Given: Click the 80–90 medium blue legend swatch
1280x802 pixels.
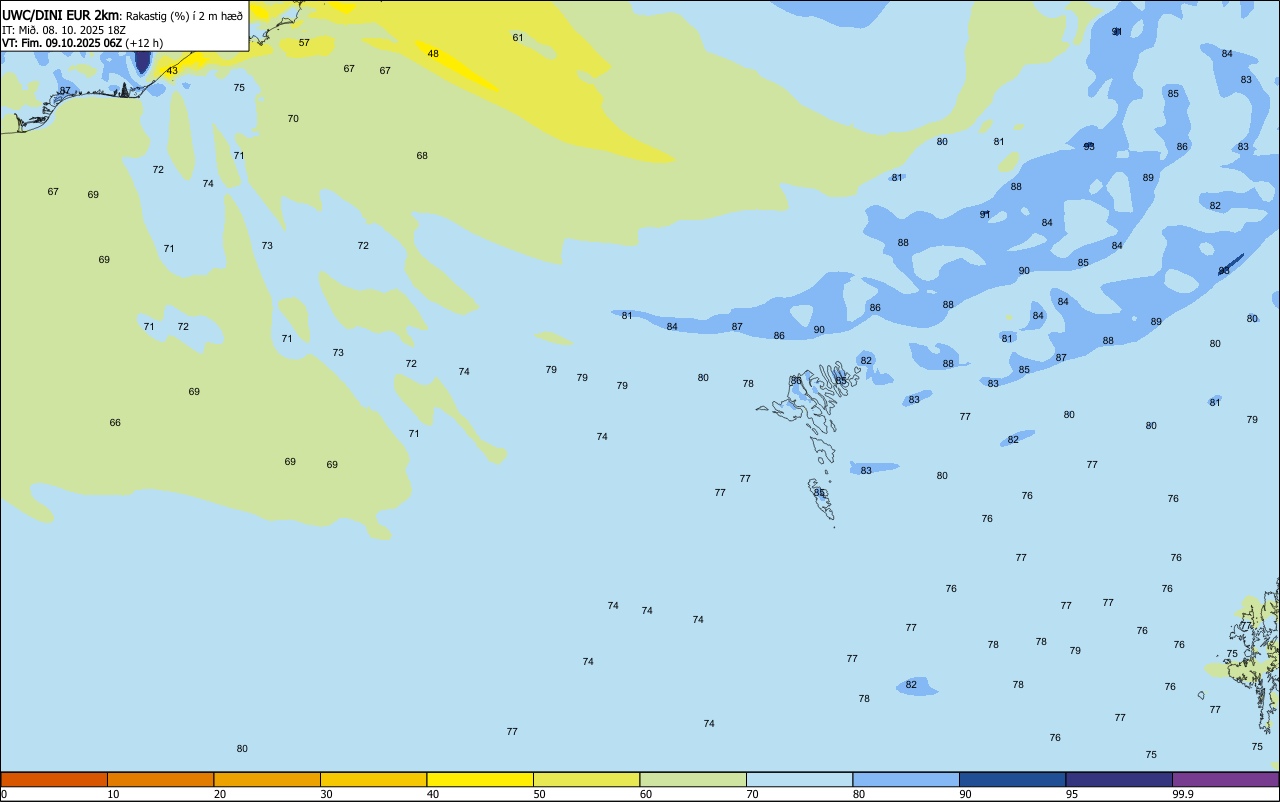Looking at the screenshot, I should coord(906,779).
